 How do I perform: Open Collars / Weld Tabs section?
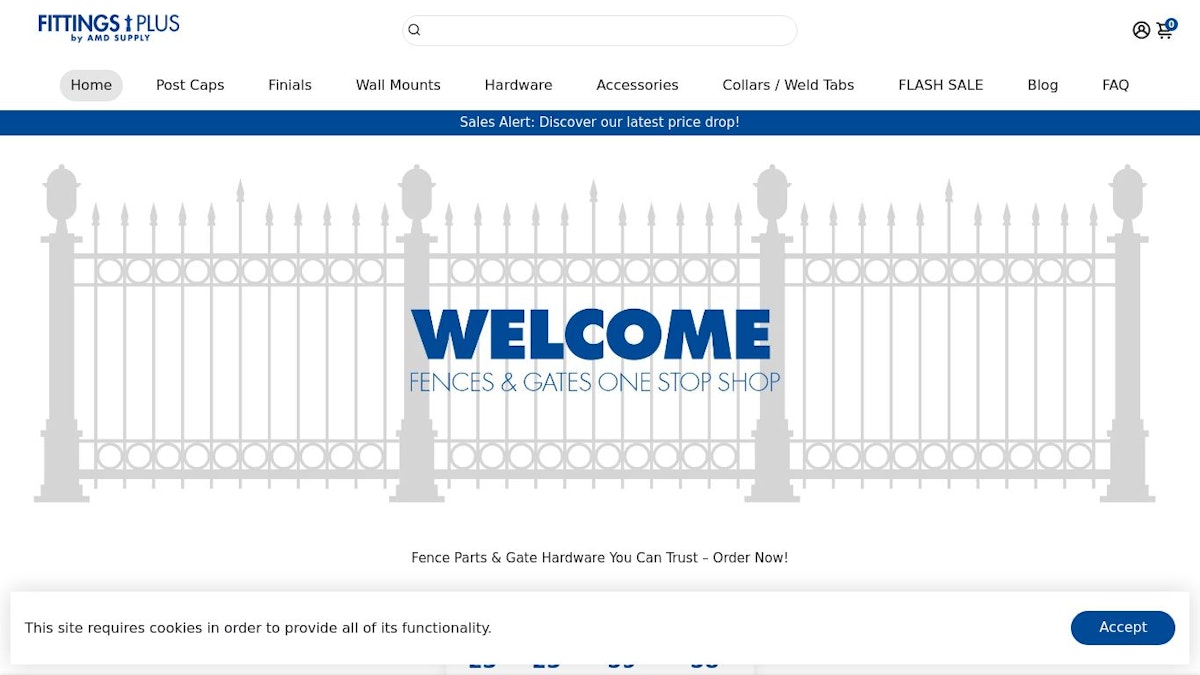(788, 85)
